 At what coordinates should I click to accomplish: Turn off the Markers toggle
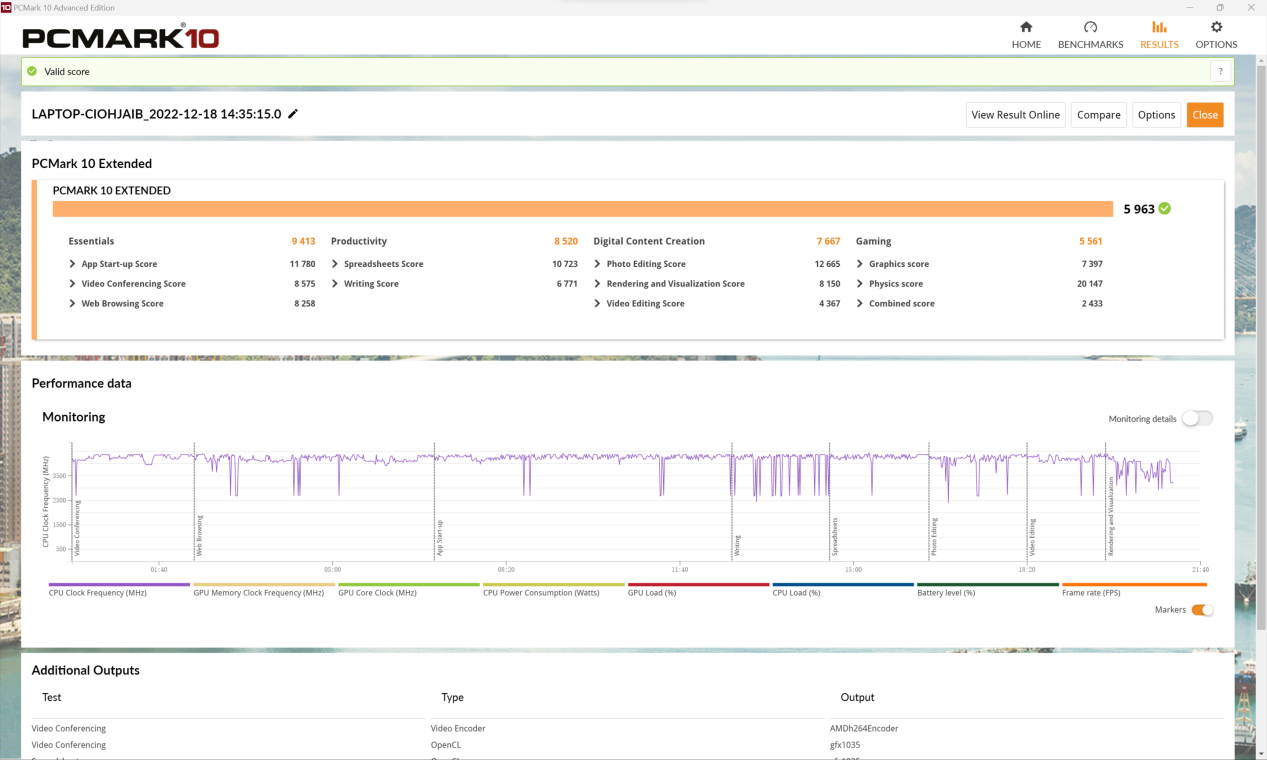(1202, 610)
